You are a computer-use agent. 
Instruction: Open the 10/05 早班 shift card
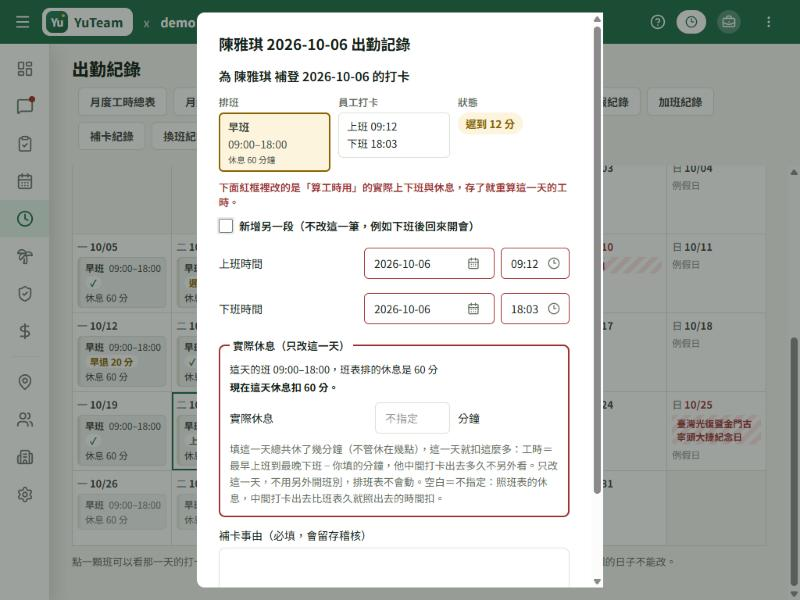122,283
